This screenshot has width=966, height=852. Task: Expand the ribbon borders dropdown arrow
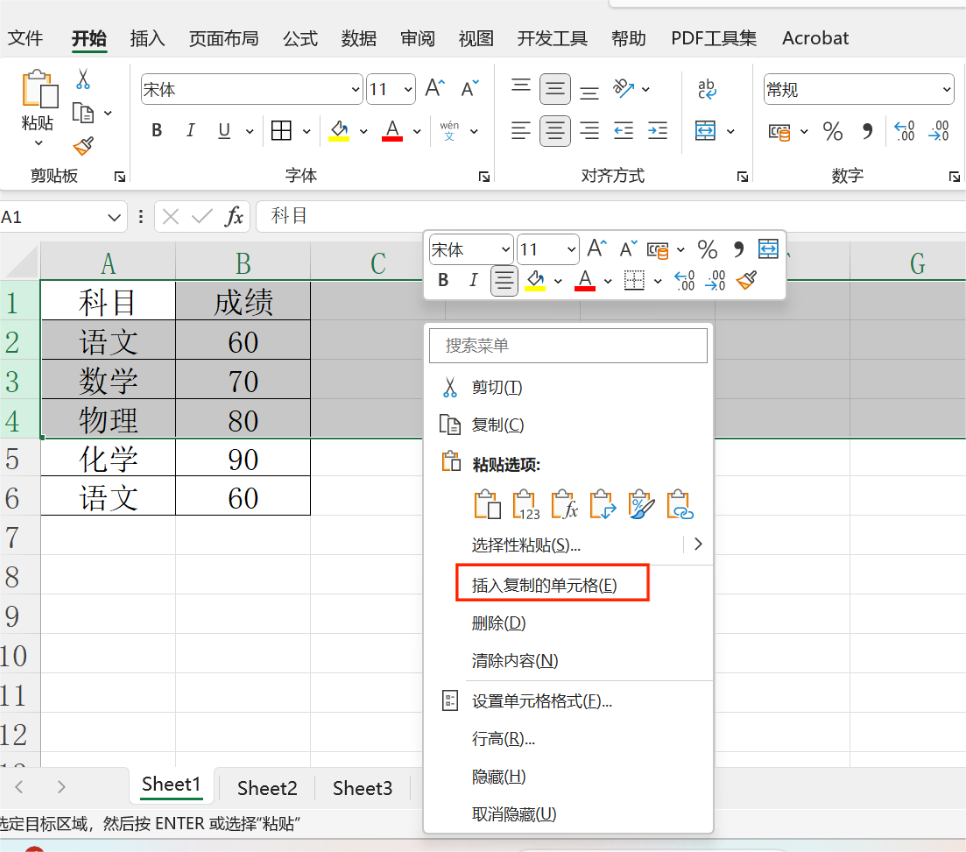306,131
